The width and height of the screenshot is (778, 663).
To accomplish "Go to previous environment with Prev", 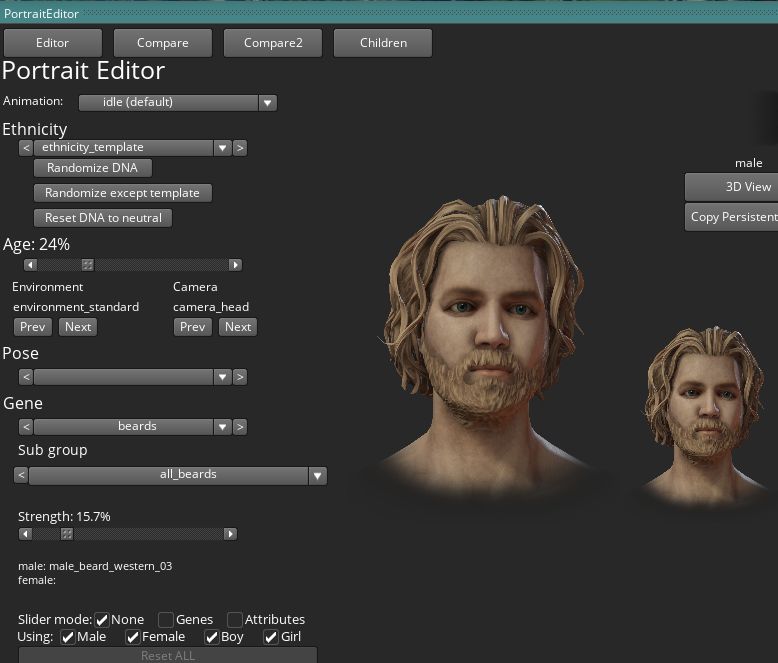I will (33, 327).
